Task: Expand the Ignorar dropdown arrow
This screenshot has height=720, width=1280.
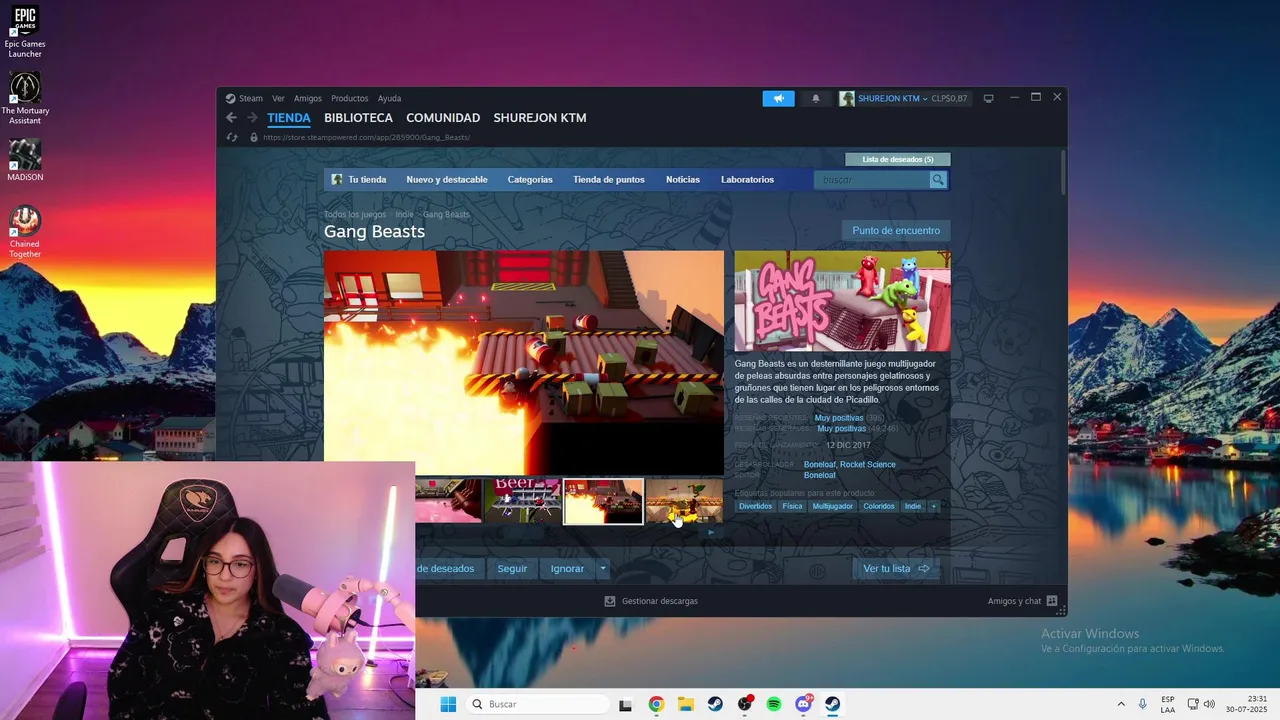Action: click(x=602, y=569)
